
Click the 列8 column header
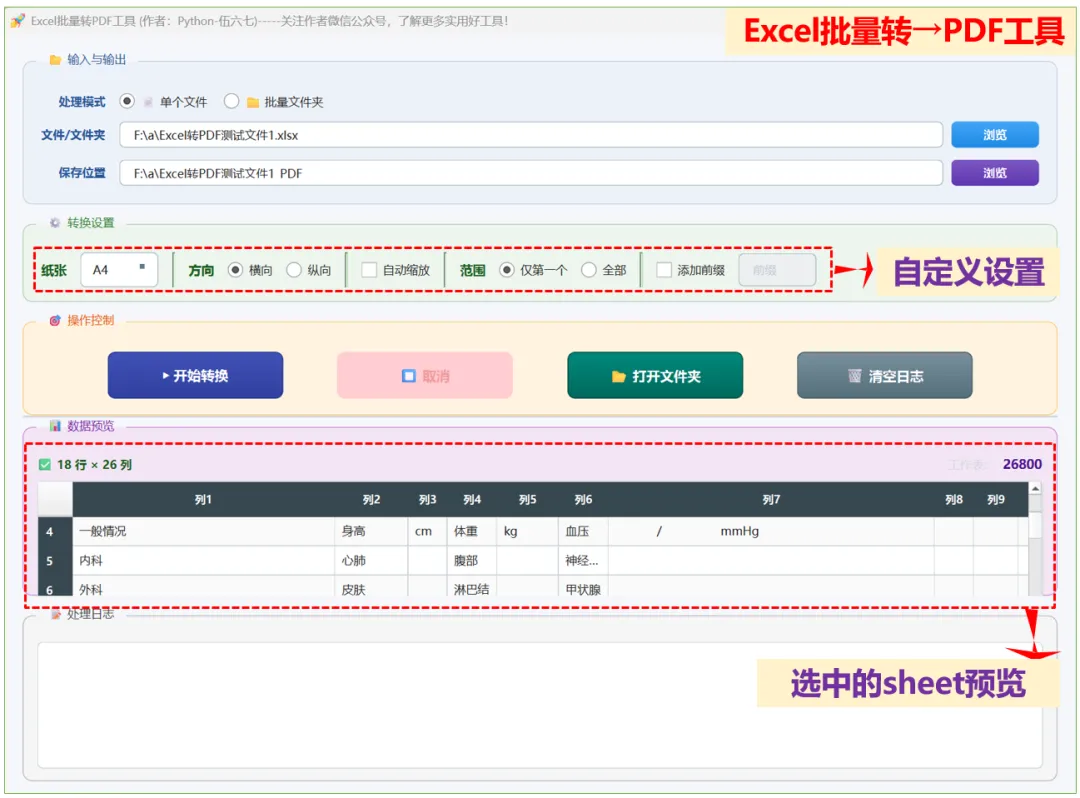954,499
